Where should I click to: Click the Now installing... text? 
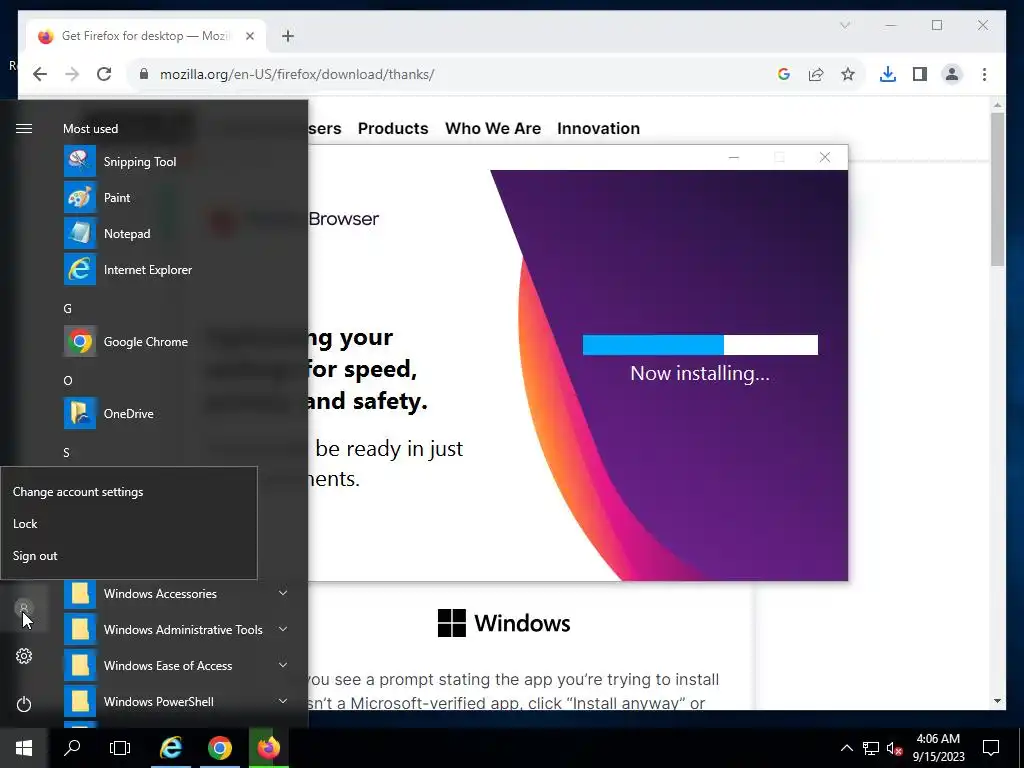[x=699, y=373]
